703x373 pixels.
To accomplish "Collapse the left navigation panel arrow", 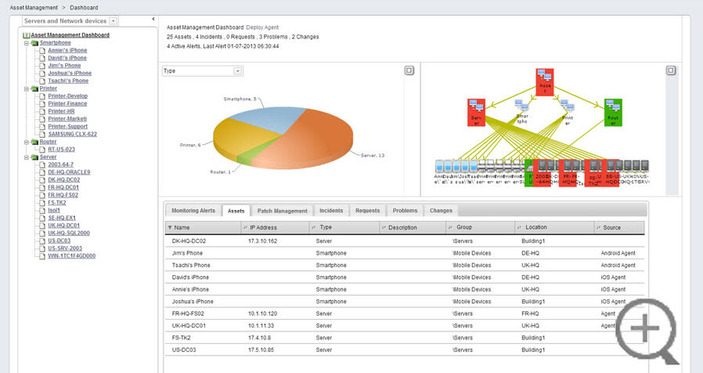I will pos(153,19).
